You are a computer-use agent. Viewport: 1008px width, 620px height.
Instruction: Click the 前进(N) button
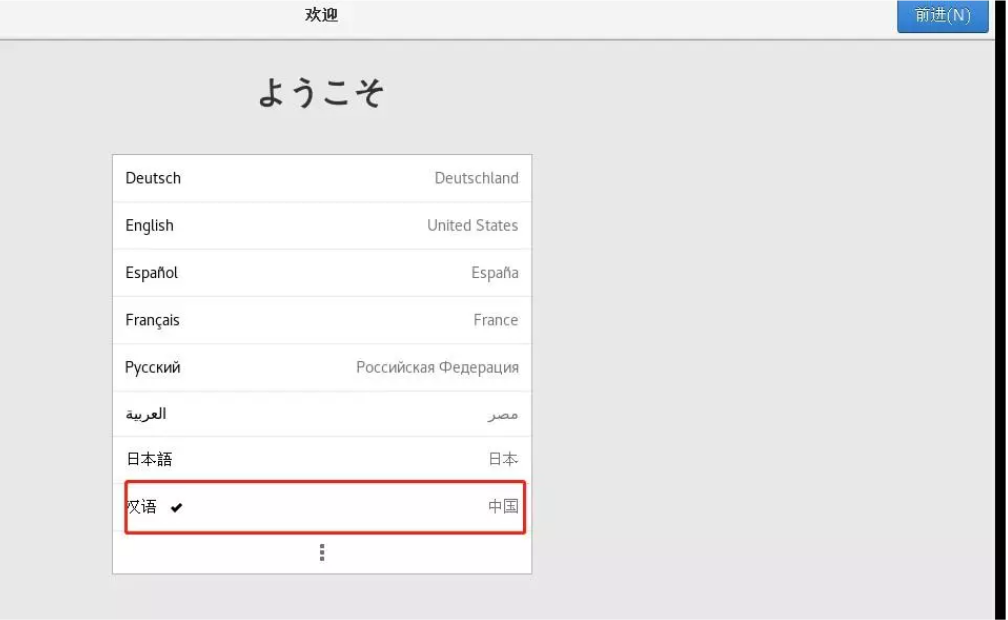tap(942, 16)
